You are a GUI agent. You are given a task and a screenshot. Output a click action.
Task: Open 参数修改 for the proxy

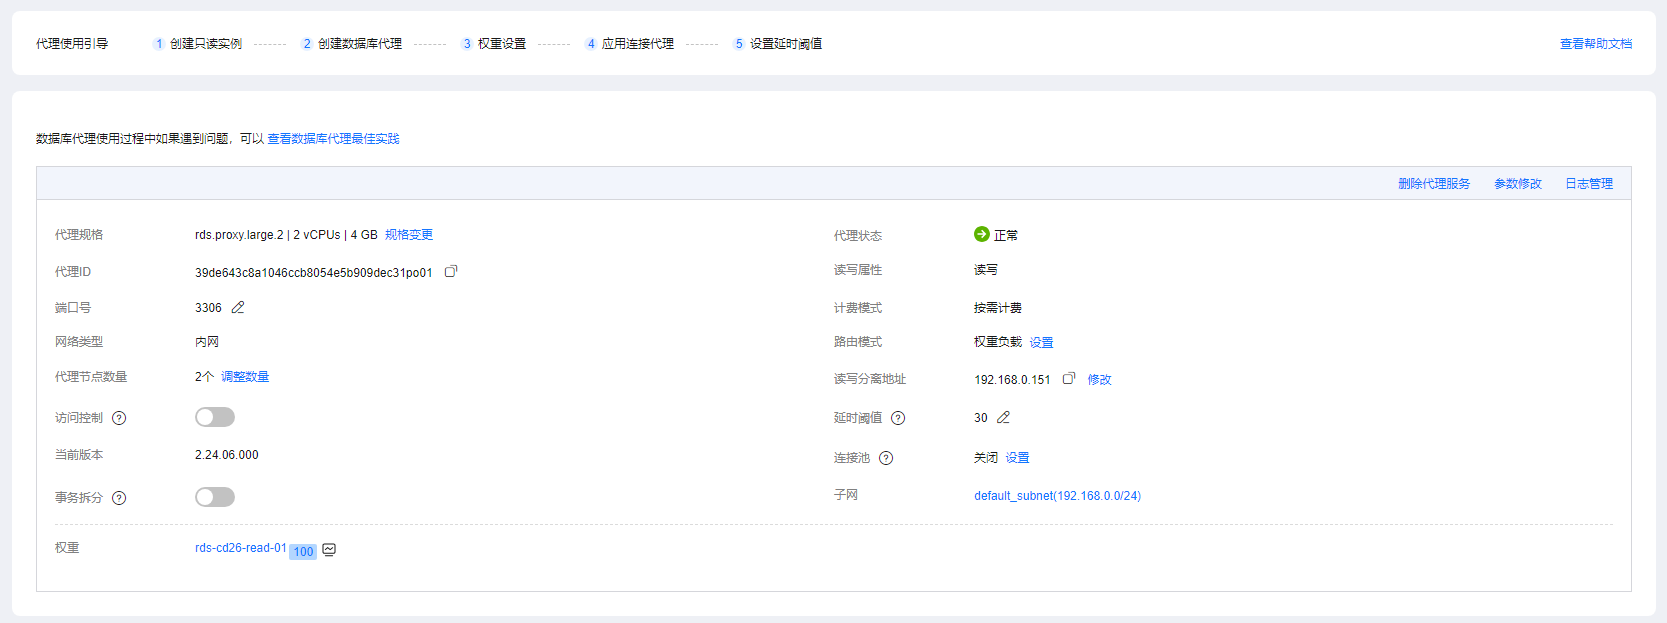click(1517, 184)
